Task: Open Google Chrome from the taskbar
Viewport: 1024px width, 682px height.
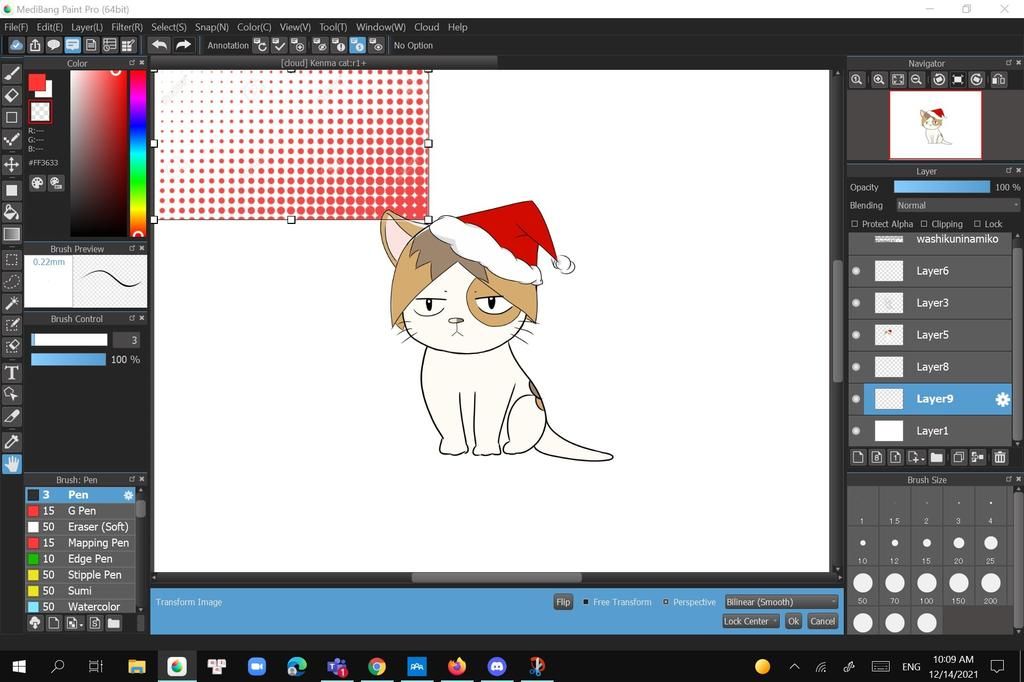Action: point(377,666)
